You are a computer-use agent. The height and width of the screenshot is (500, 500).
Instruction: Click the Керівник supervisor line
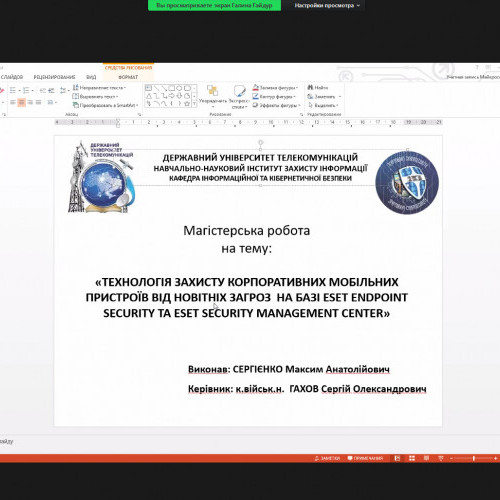[x=307, y=389]
